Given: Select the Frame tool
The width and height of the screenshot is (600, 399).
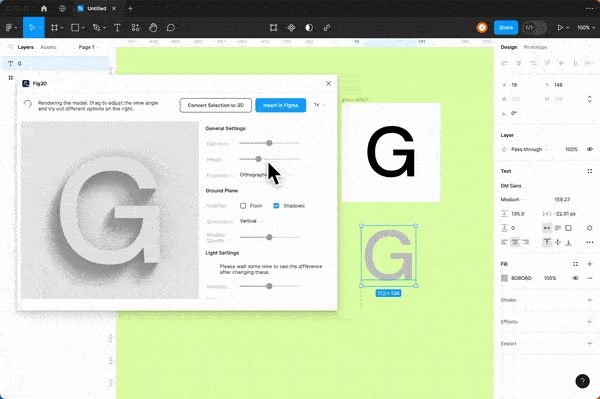Looking at the screenshot, I should click(54, 28).
